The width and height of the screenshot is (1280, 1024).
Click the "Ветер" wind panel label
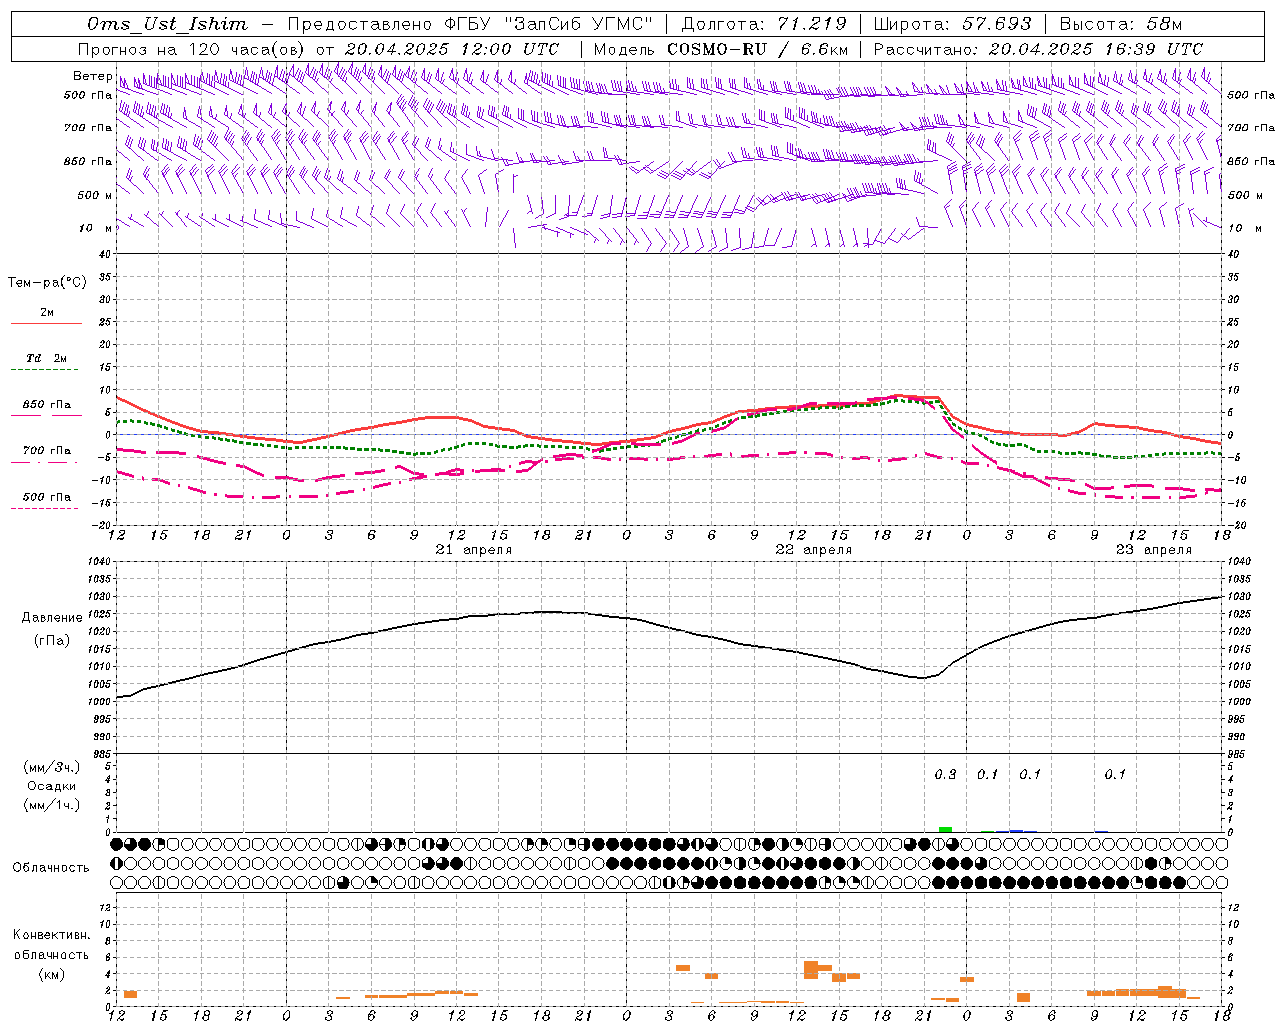coord(93,76)
